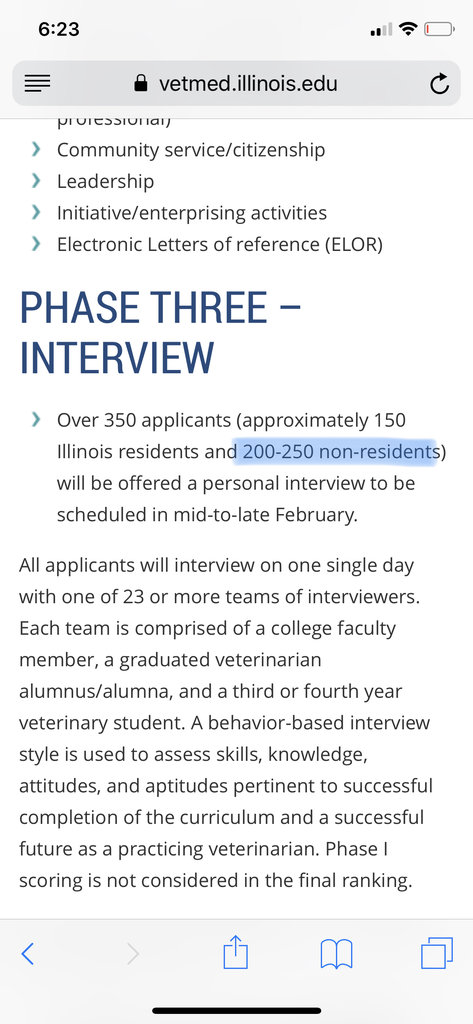Open the bookmarks book icon
Image resolution: width=473 pixels, height=1024 pixels.
pos(336,954)
